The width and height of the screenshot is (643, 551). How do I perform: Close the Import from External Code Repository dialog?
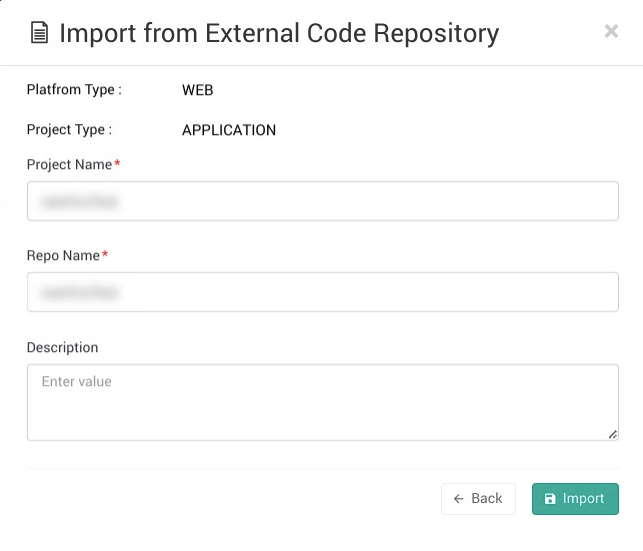[x=611, y=32]
